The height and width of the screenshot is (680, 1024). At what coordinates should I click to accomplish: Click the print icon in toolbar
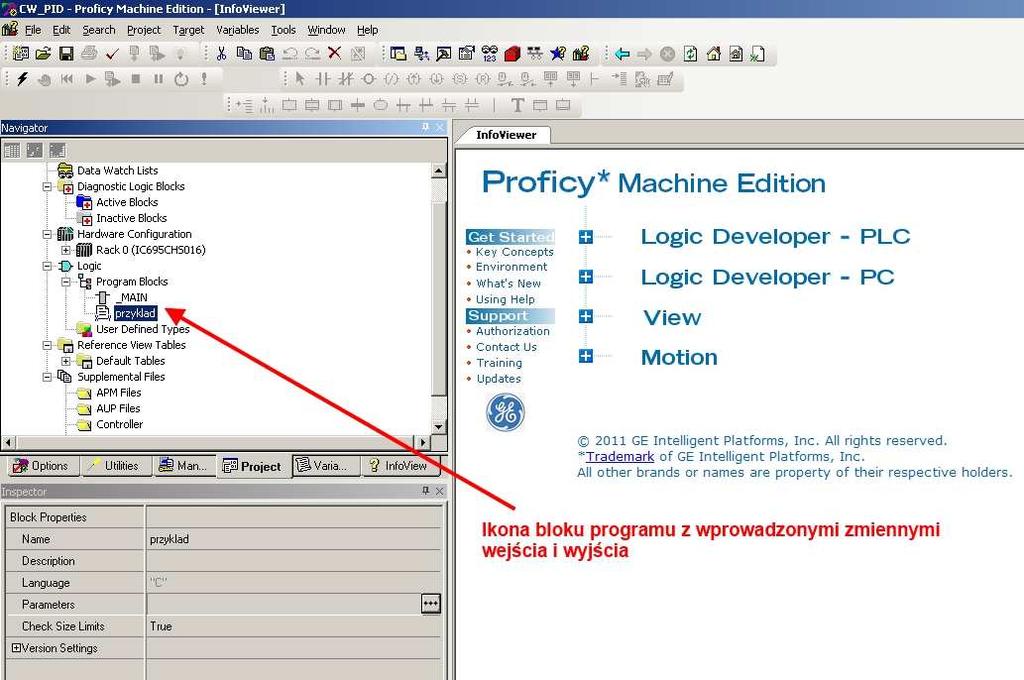(x=89, y=54)
